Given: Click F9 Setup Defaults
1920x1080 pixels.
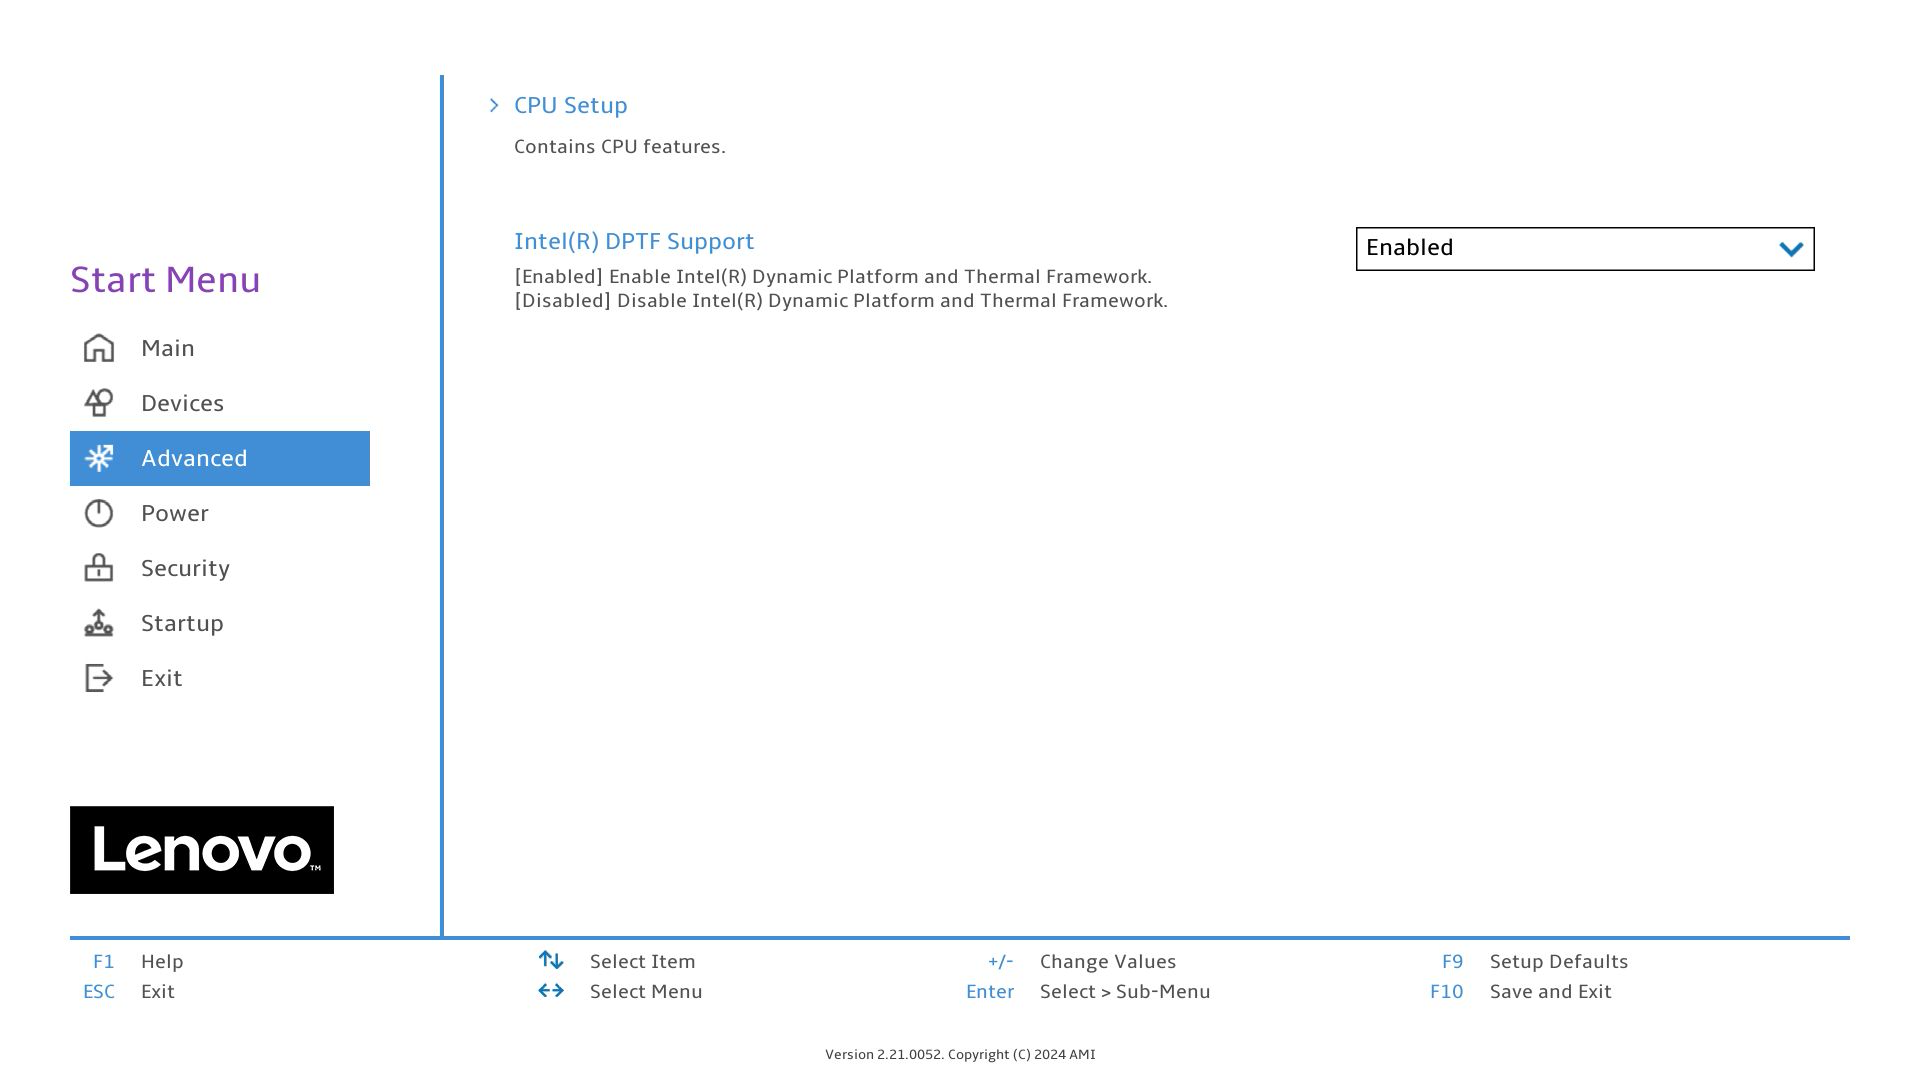Looking at the screenshot, I should [x=1558, y=961].
